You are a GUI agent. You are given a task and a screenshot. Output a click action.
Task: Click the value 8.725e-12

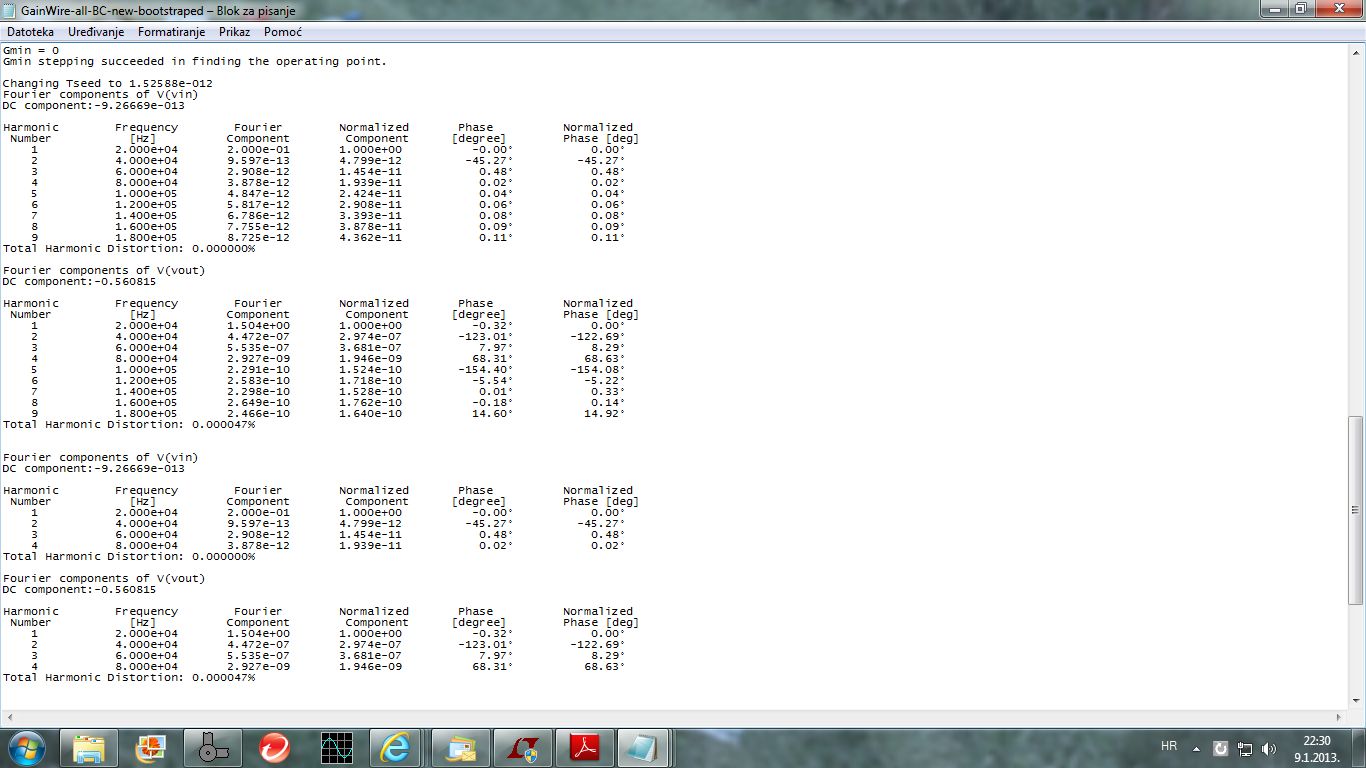pos(258,237)
